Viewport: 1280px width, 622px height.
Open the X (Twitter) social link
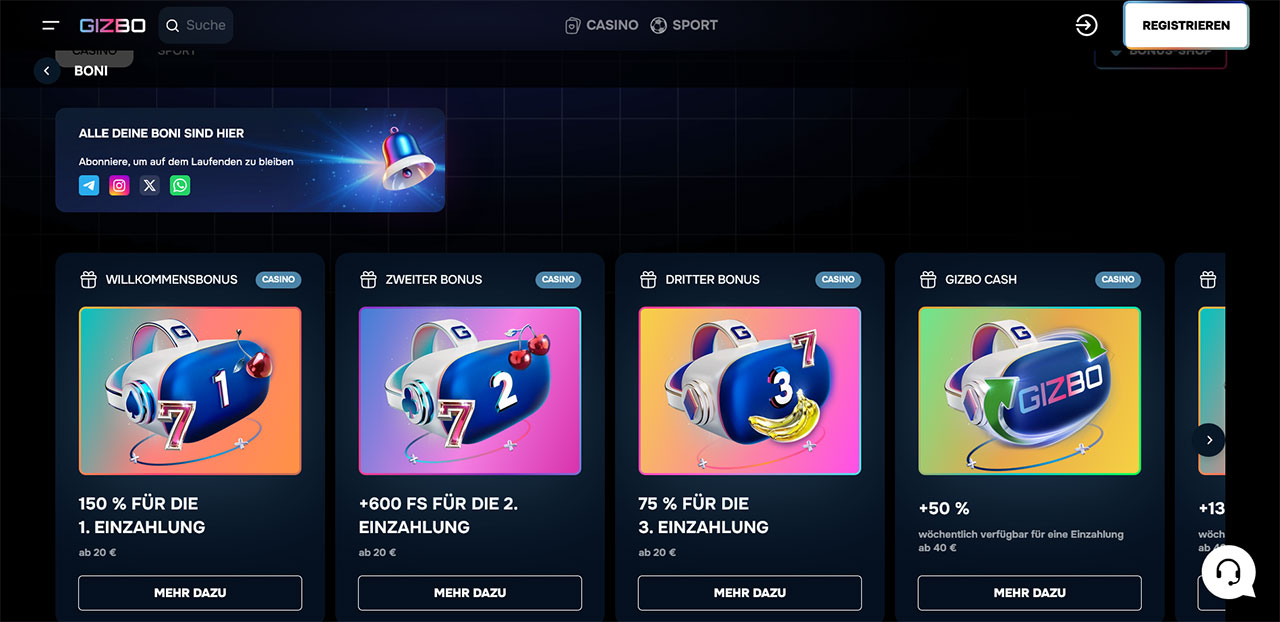(x=149, y=185)
